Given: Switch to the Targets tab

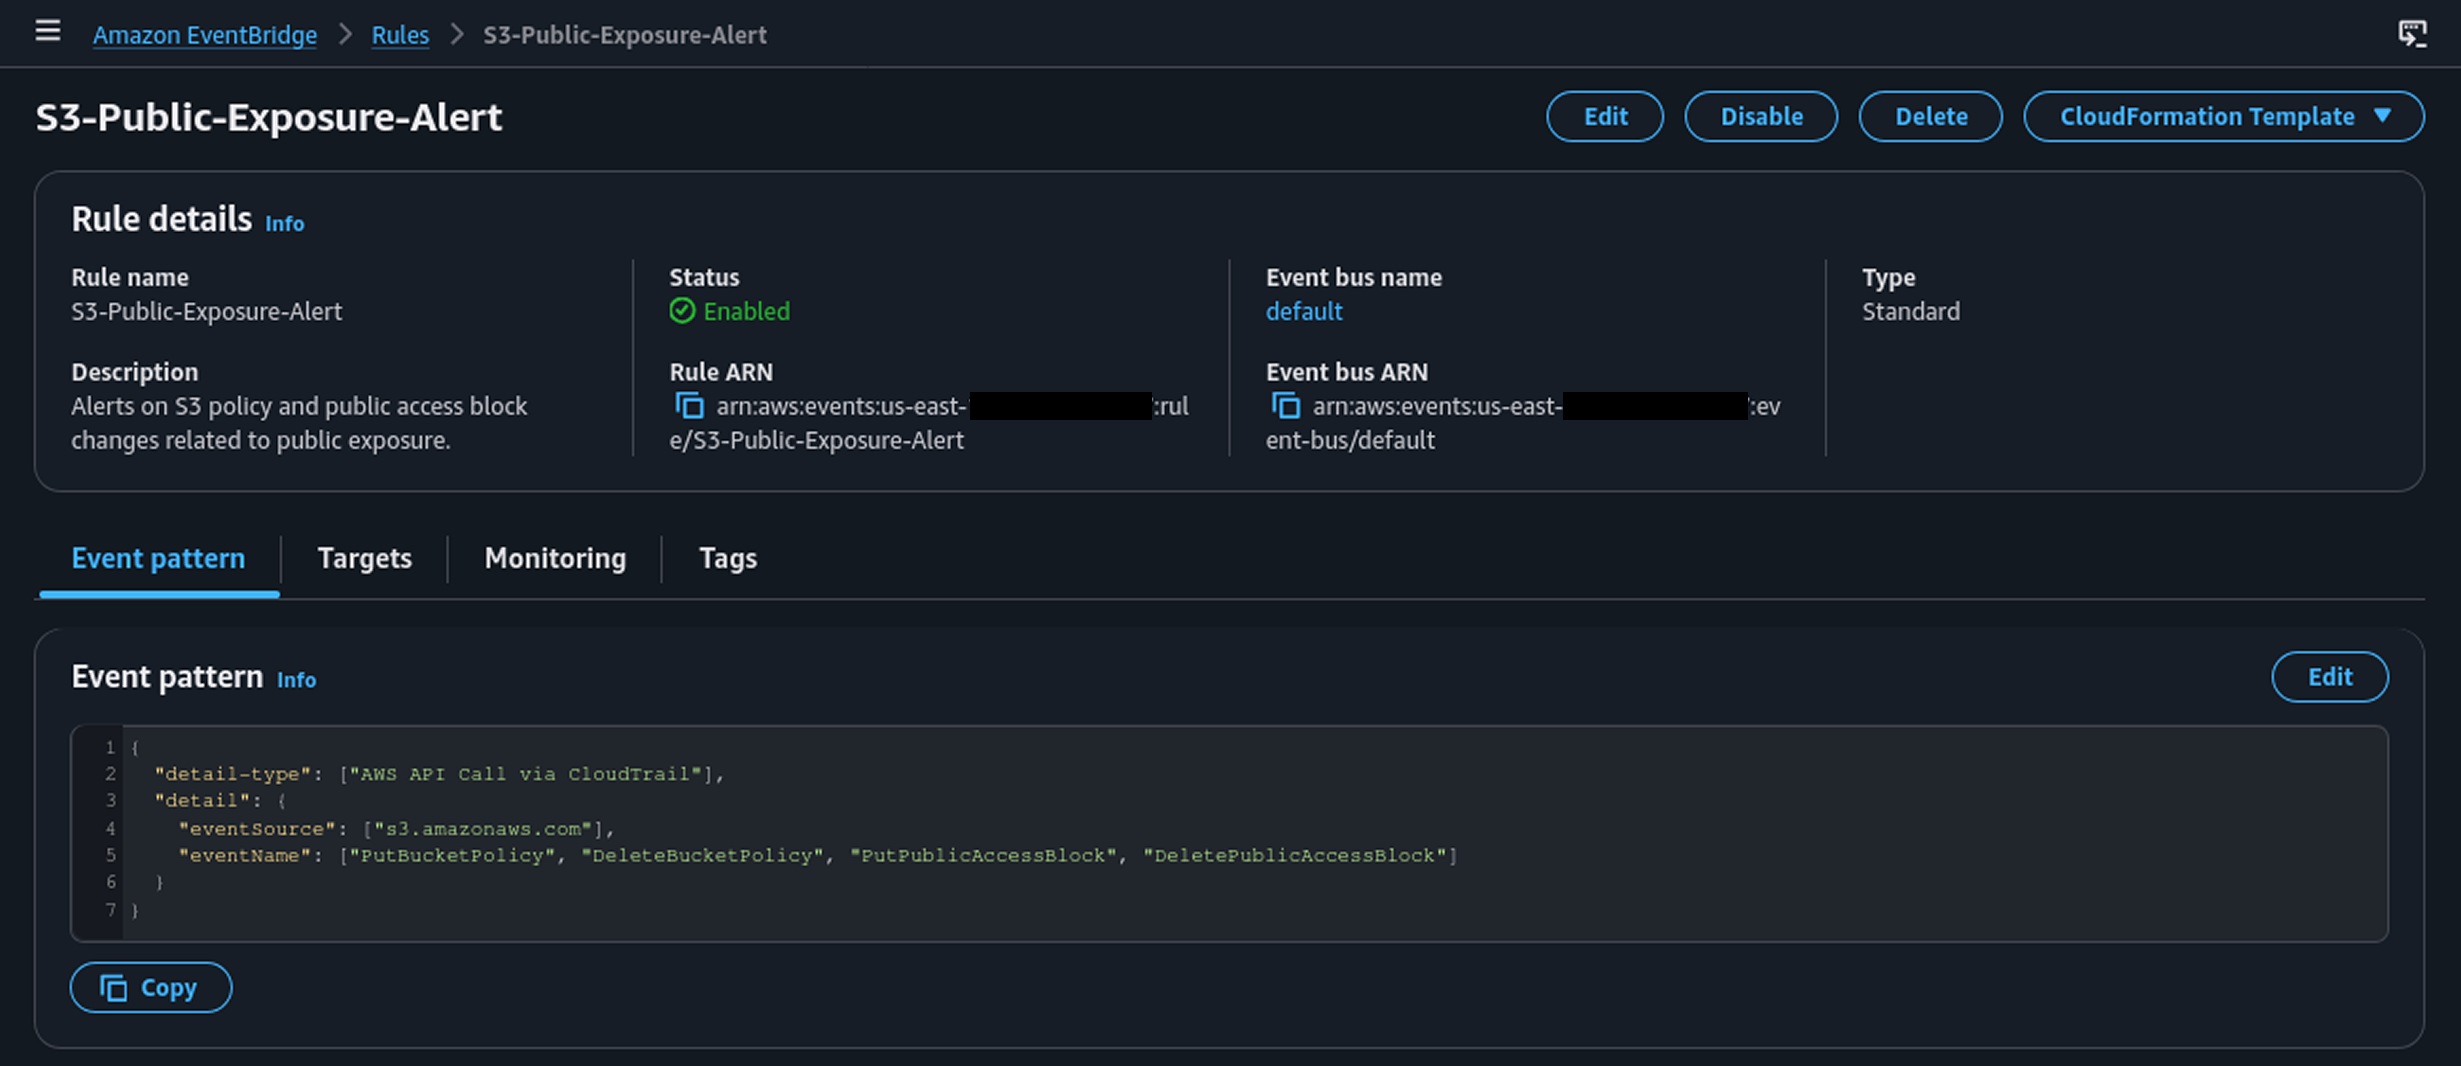Looking at the screenshot, I should click(x=364, y=558).
